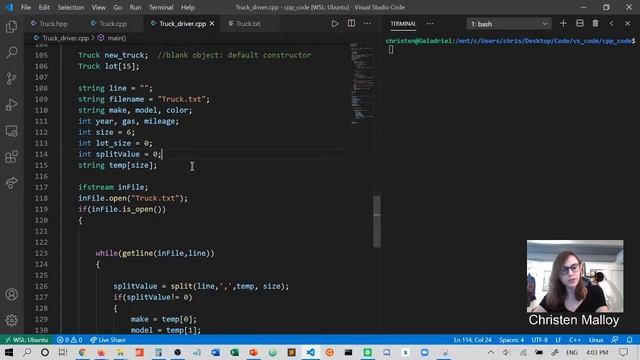Select the 1: bash terminal dropdown
Screen dimensions: 640x360
point(509,24)
